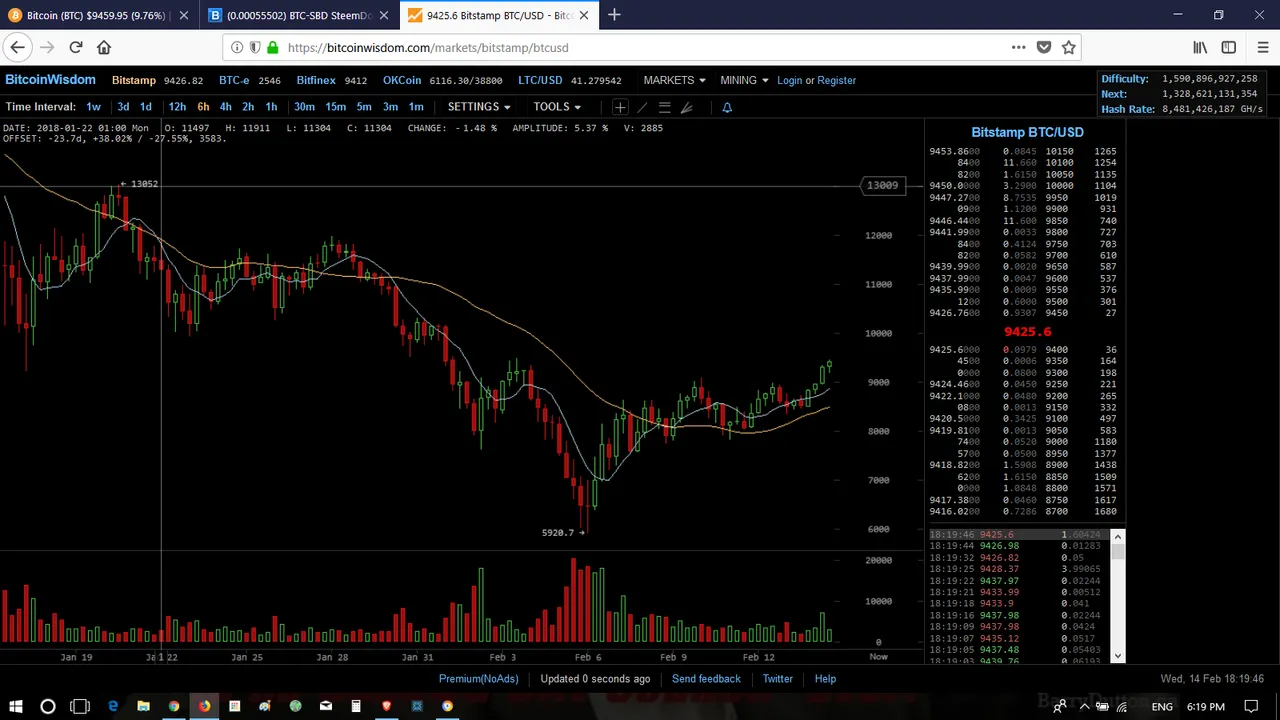Open the OKCoin market link
This screenshot has width=1280, height=720.
point(402,80)
